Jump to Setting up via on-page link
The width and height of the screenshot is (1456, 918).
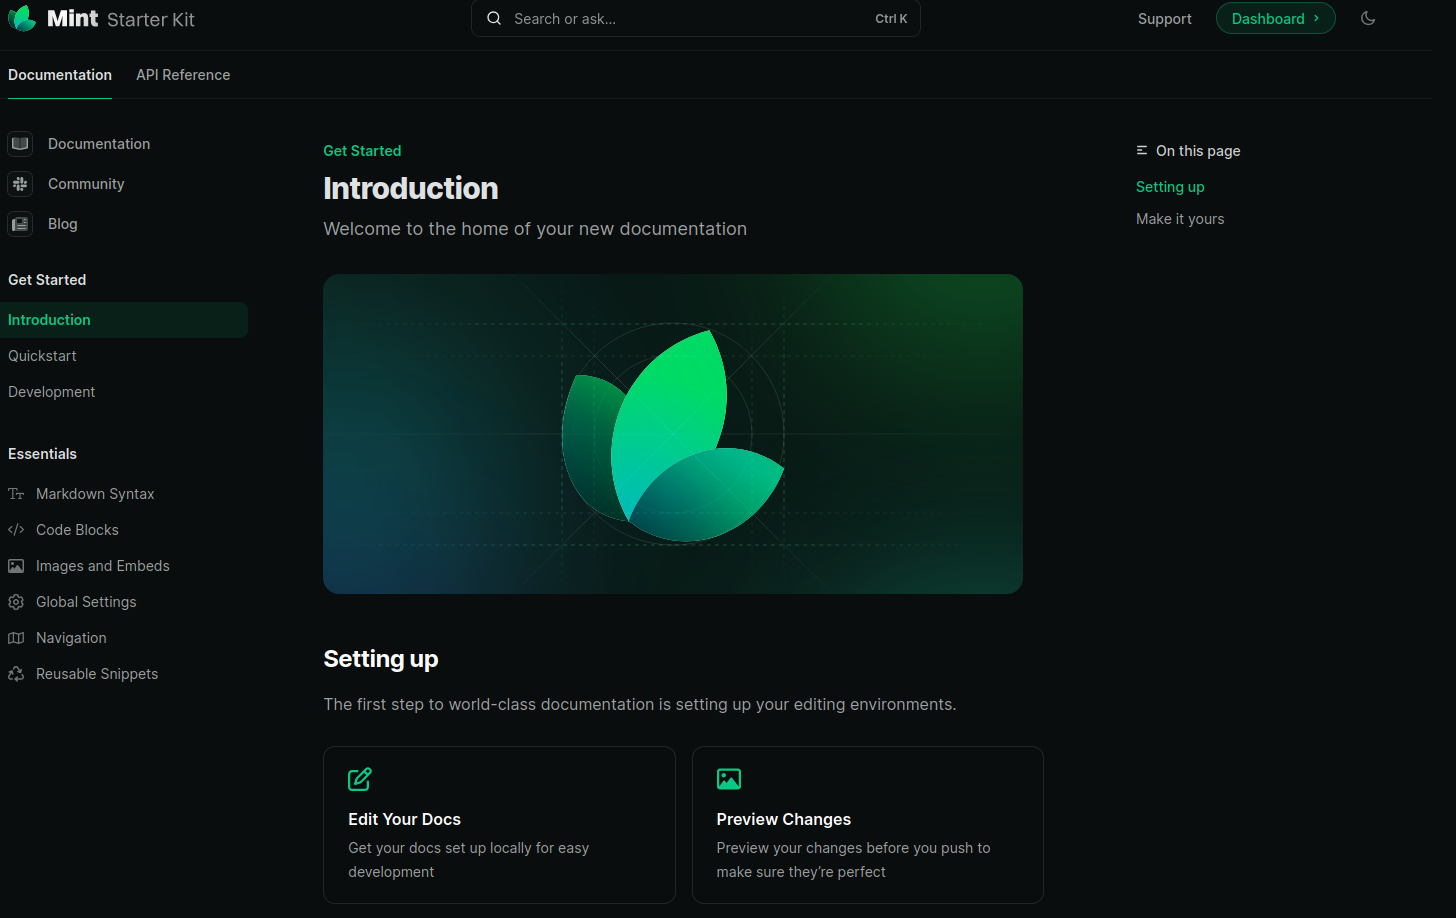[x=1170, y=186]
